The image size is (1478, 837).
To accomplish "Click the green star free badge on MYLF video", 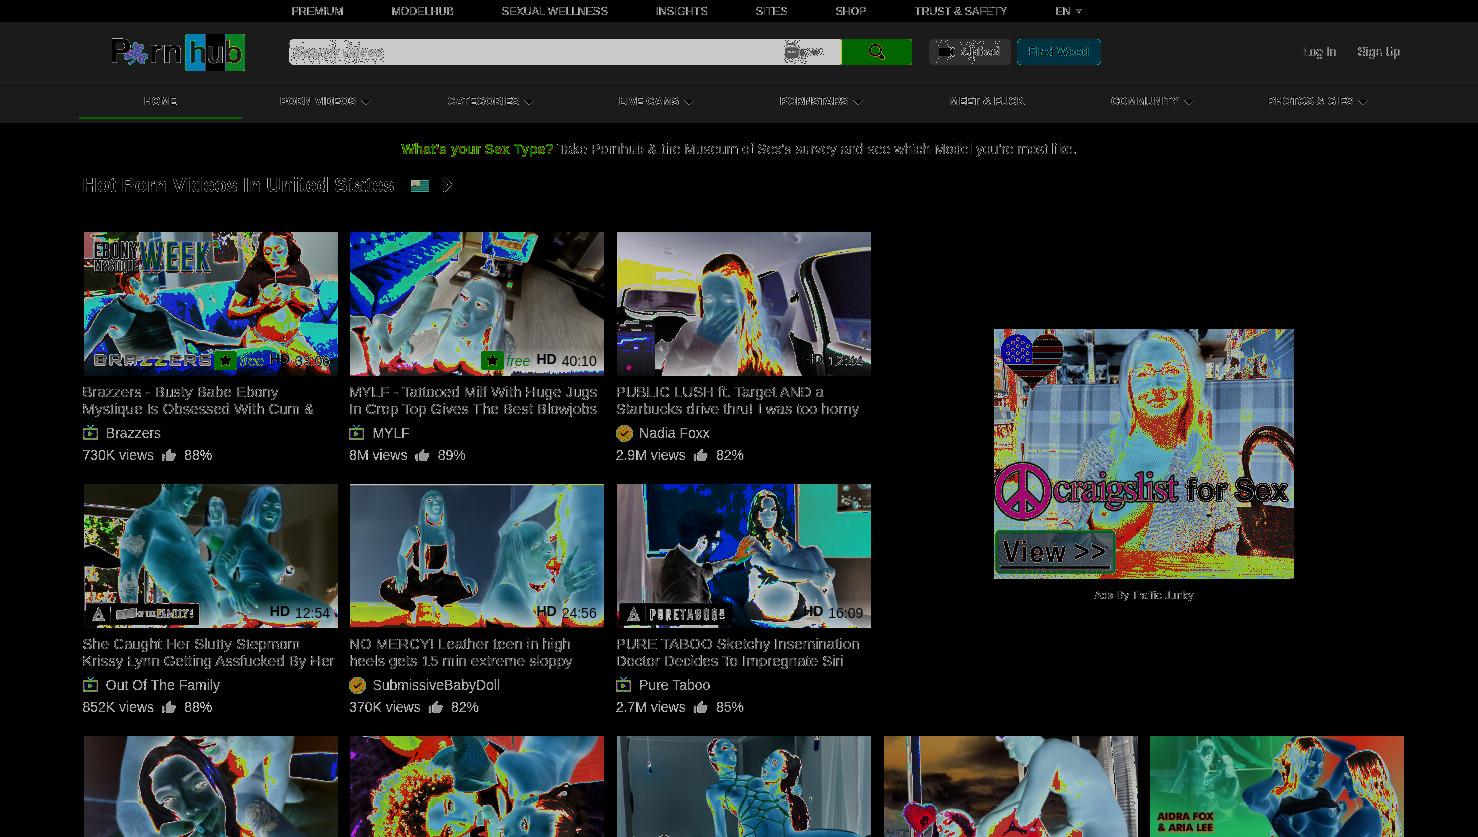I will 492,361.
